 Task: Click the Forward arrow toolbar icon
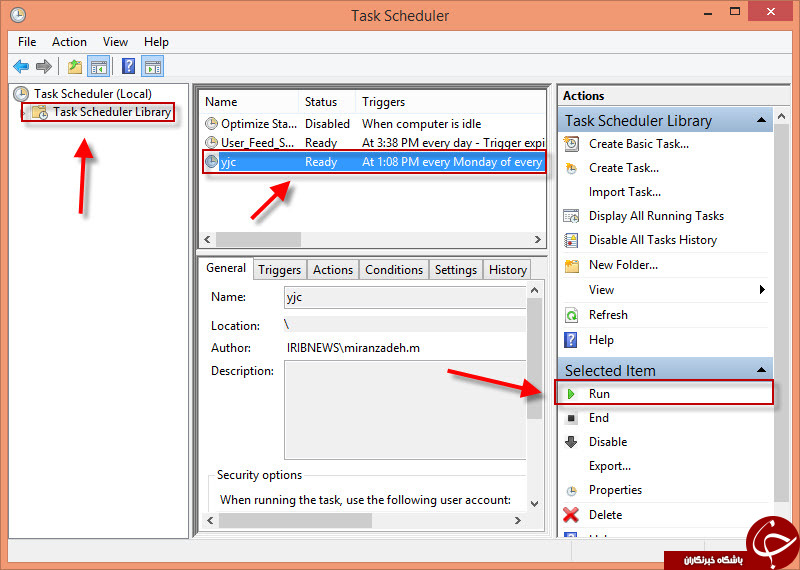point(44,66)
